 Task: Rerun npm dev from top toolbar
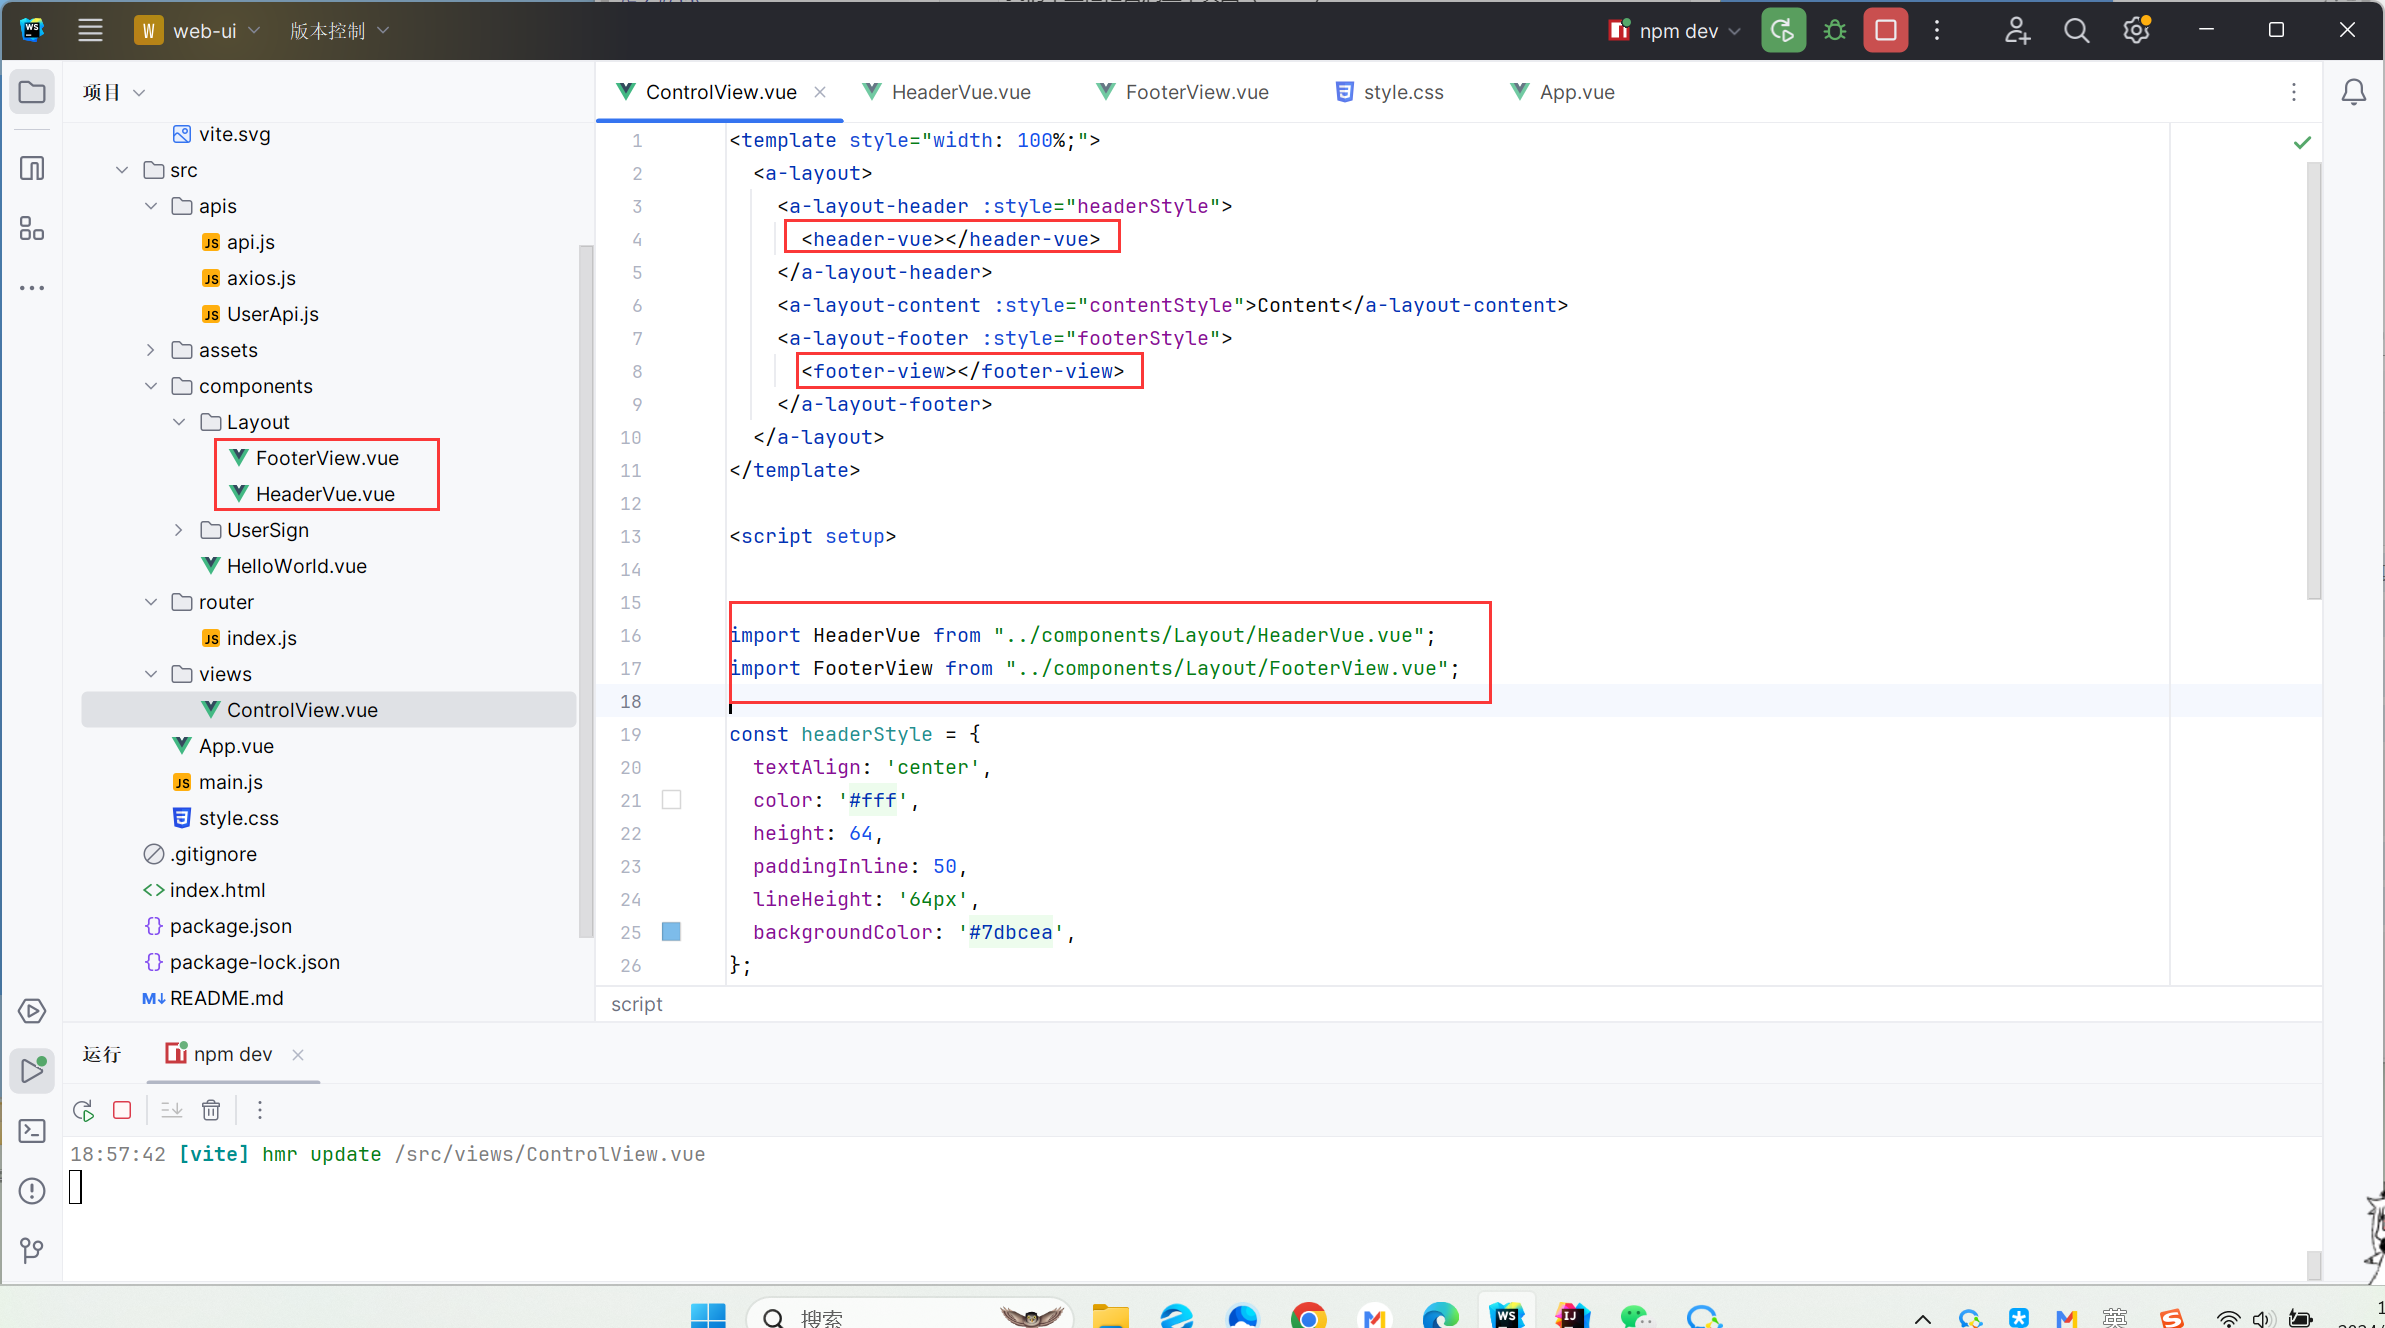pos(1783,30)
